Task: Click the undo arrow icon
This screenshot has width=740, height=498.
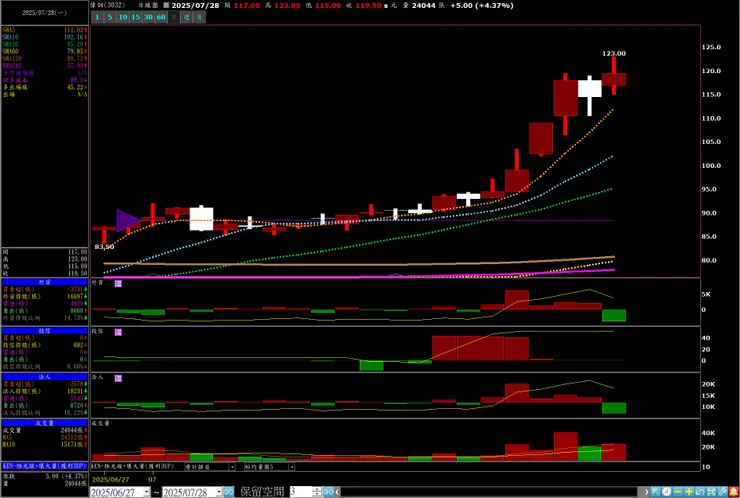Action: [x=700, y=491]
